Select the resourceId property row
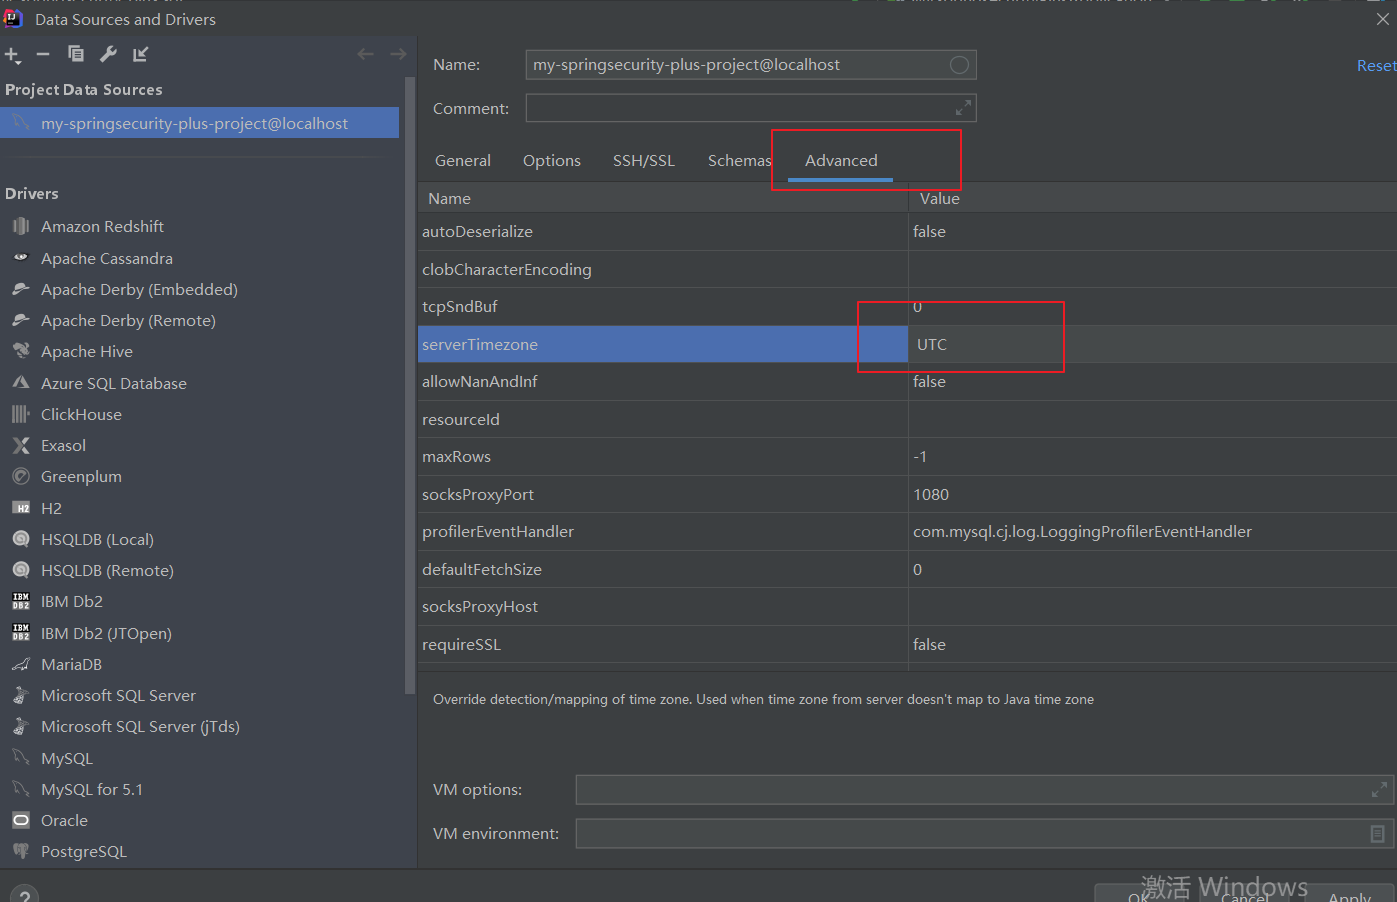The image size is (1397, 902). [x=907, y=419]
